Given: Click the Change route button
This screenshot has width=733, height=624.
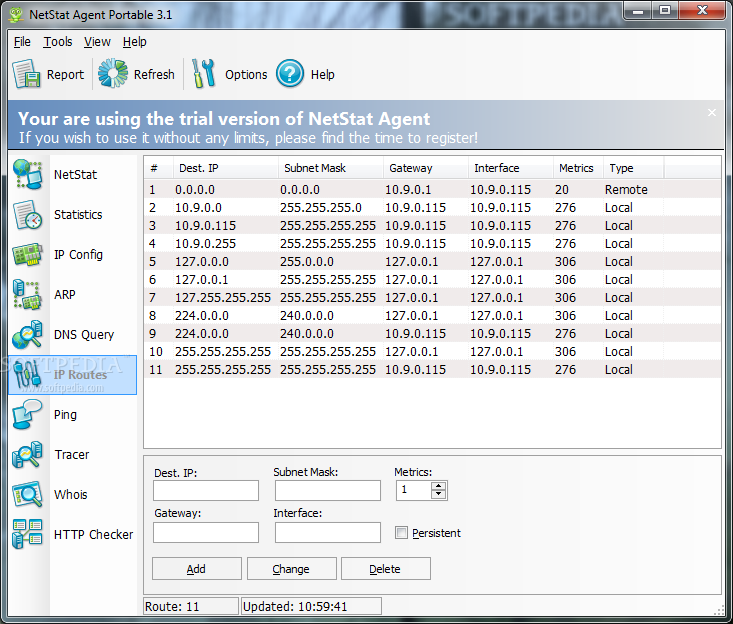Looking at the screenshot, I should point(291,569).
